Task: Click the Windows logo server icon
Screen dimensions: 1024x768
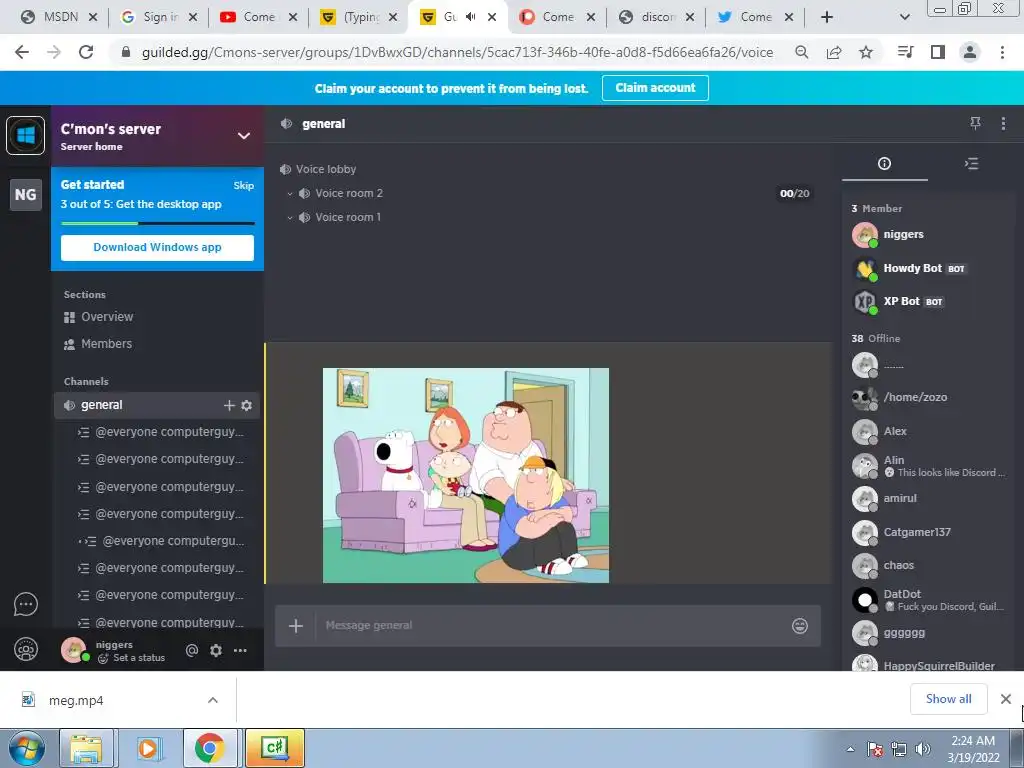Action: pos(25,135)
